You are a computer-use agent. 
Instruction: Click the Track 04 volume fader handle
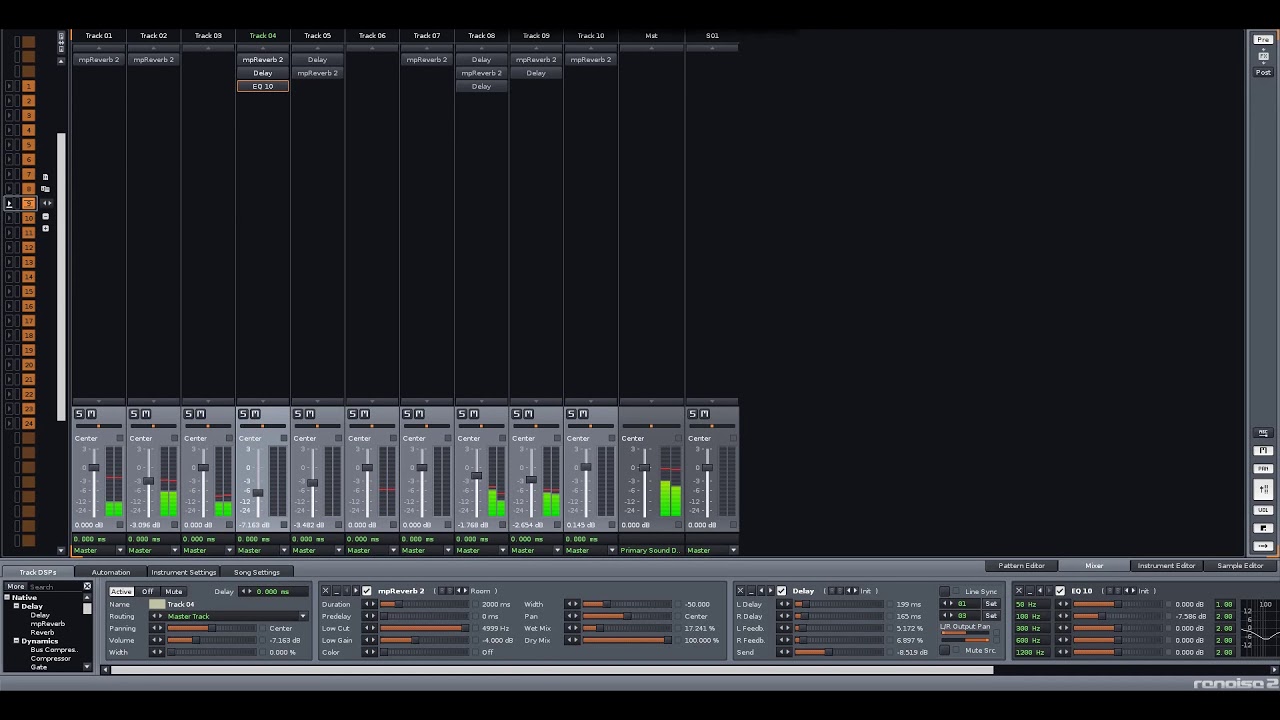[x=258, y=493]
